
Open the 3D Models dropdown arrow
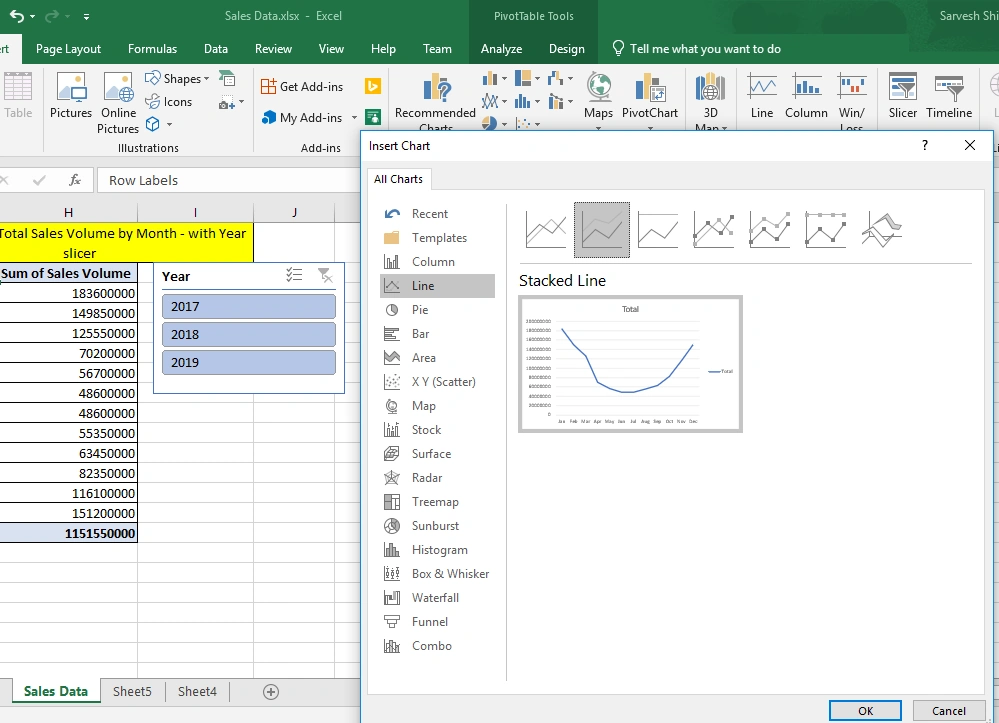pos(169,124)
